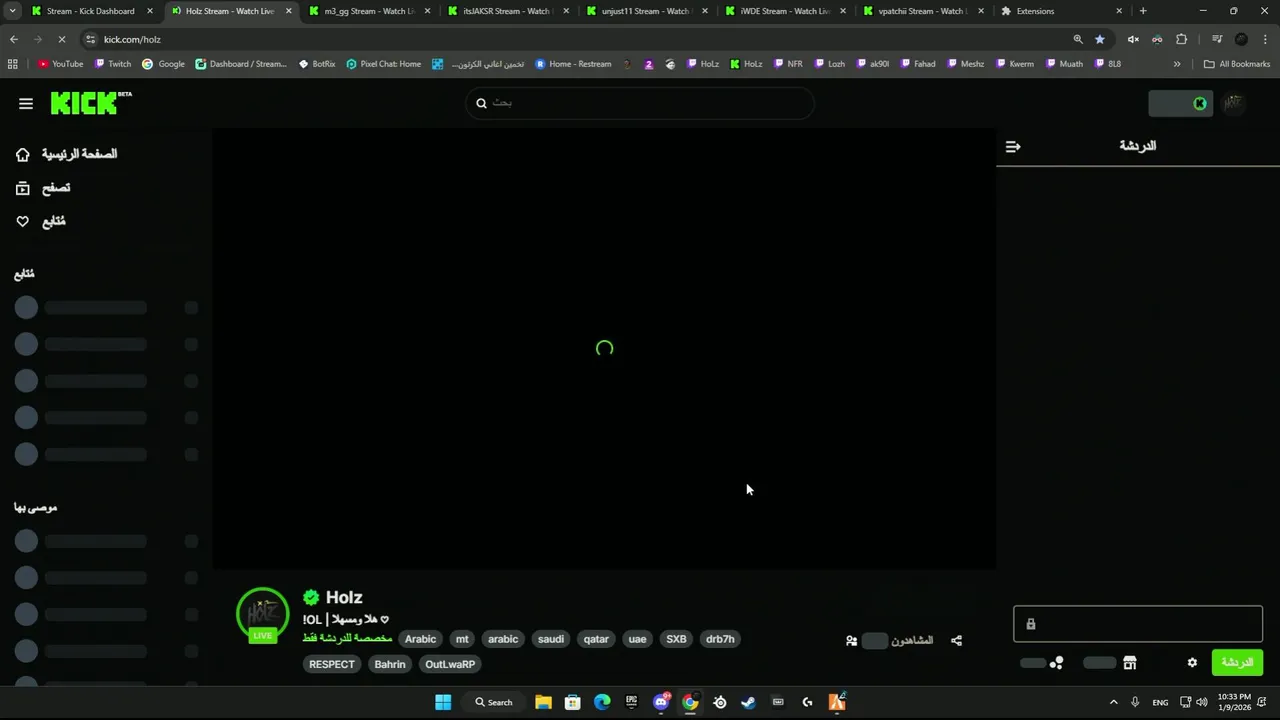
Task: Switch to Stream - Kick Dashboard tab
Action: point(90,11)
